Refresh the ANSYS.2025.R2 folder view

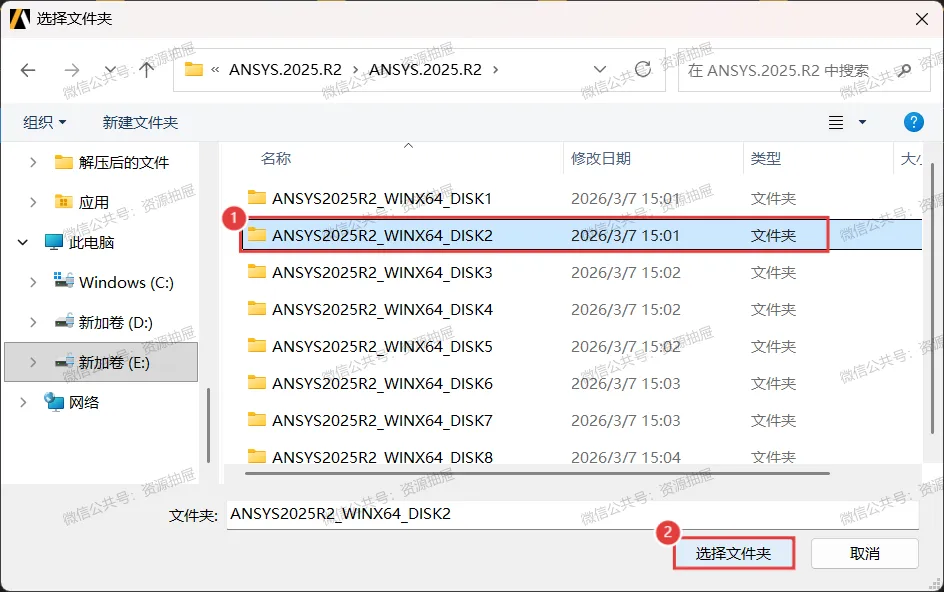pos(643,69)
